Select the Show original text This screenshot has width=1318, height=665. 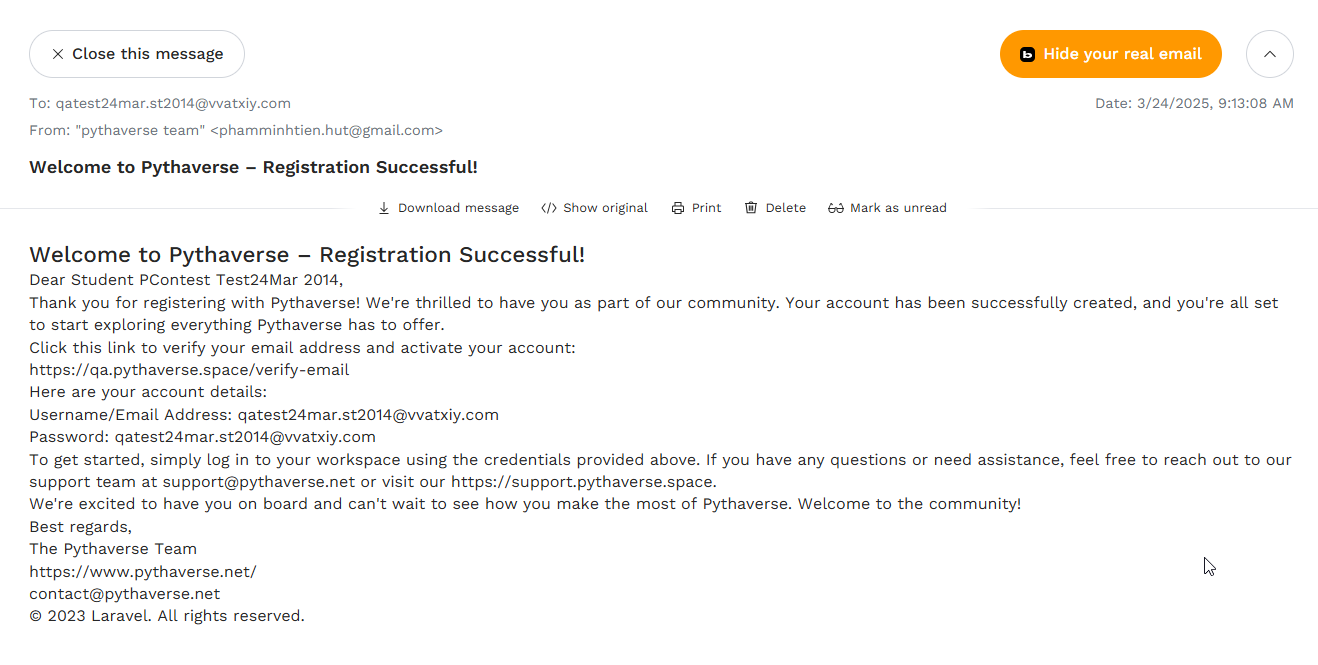pyautogui.click(x=605, y=208)
